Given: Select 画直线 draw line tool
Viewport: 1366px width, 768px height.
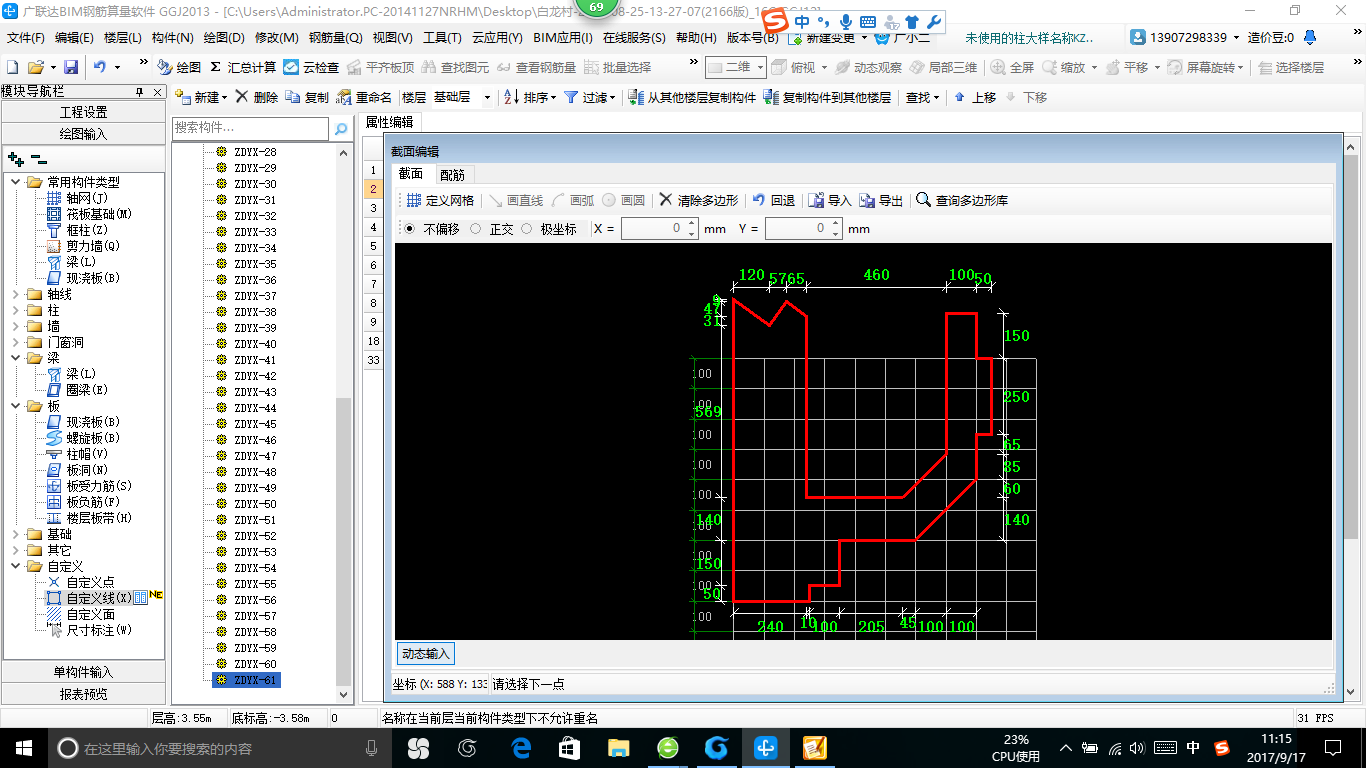Looking at the screenshot, I should (x=516, y=200).
